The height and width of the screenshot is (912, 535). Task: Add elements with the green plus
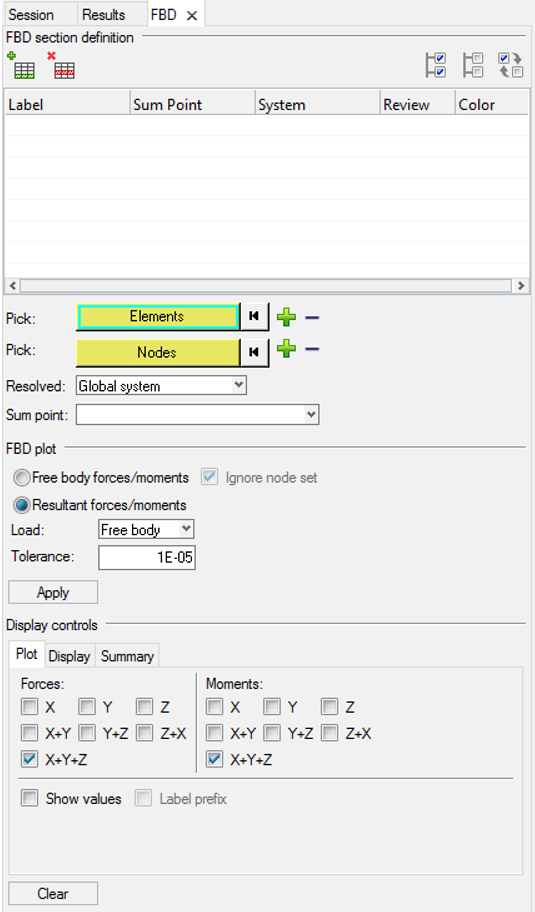[x=286, y=317]
